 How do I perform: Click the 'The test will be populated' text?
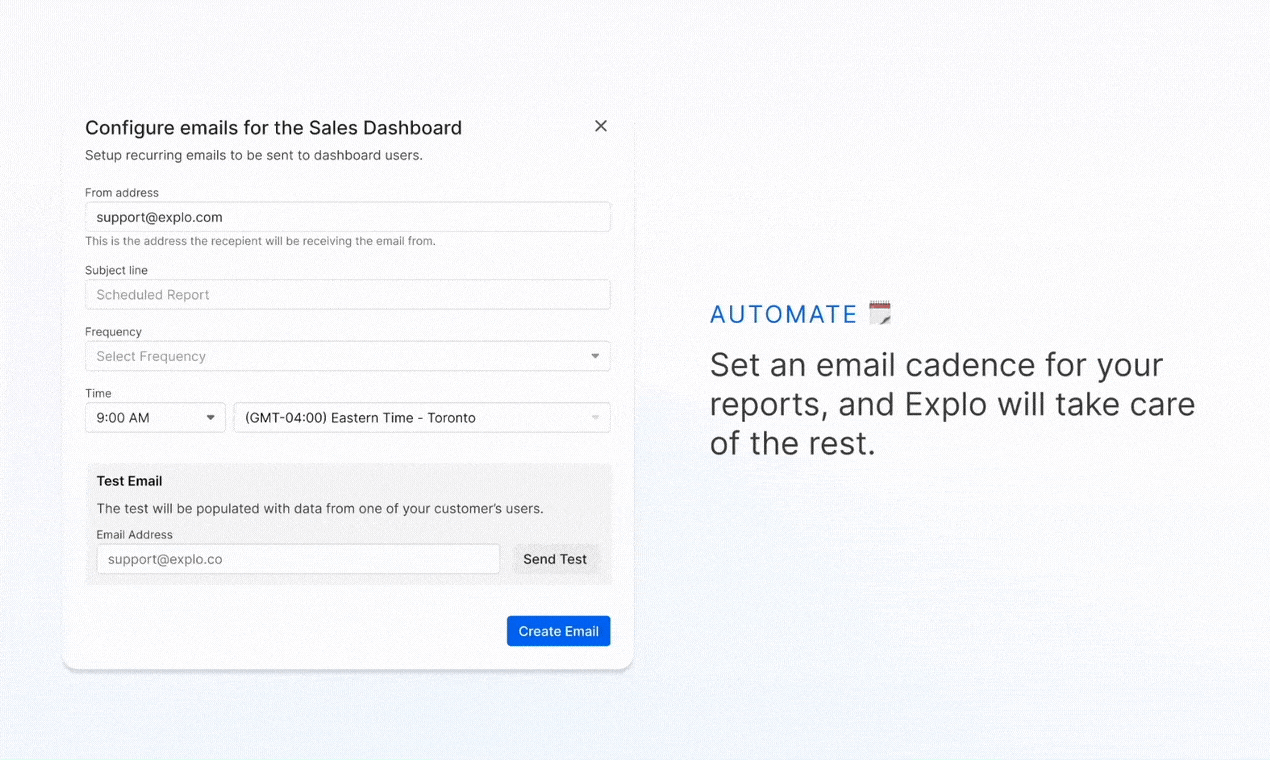320,509
